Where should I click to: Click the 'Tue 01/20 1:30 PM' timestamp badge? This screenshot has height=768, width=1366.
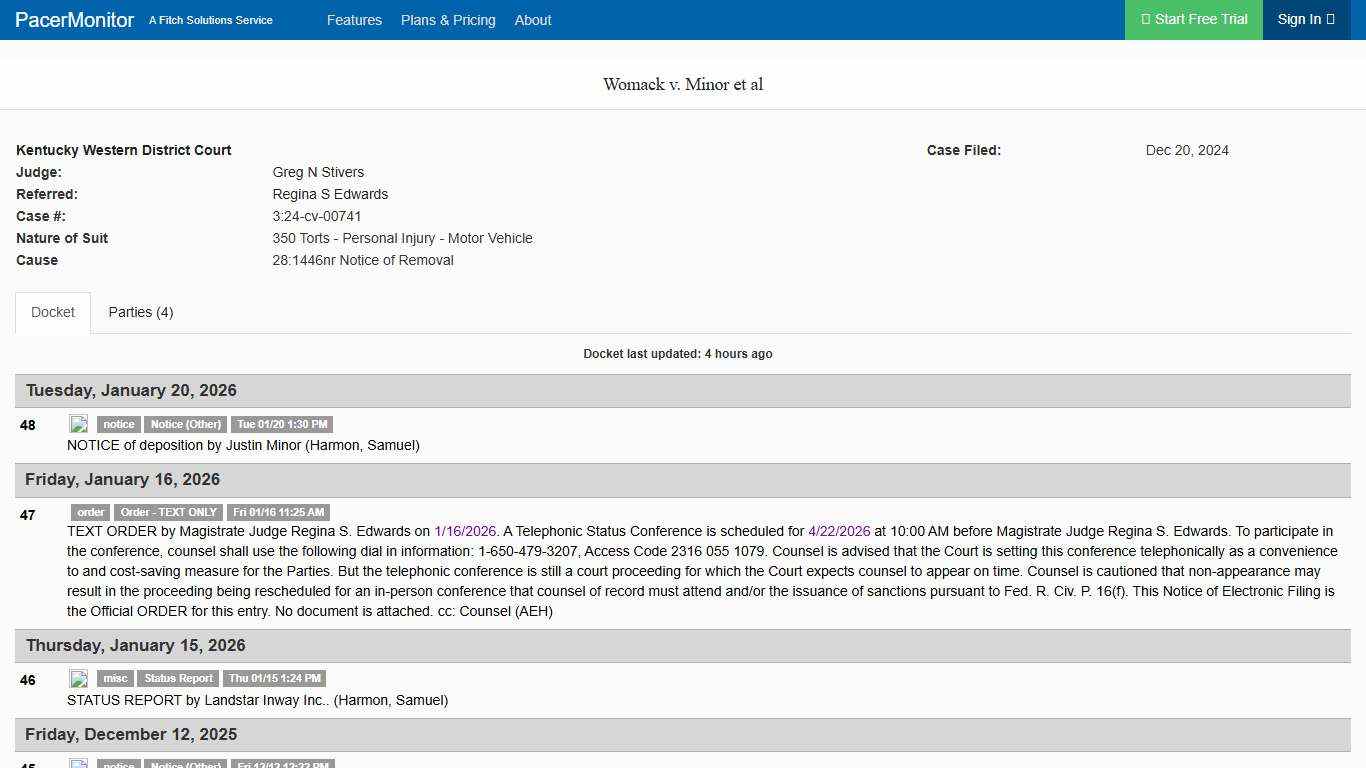click(282, 424)
